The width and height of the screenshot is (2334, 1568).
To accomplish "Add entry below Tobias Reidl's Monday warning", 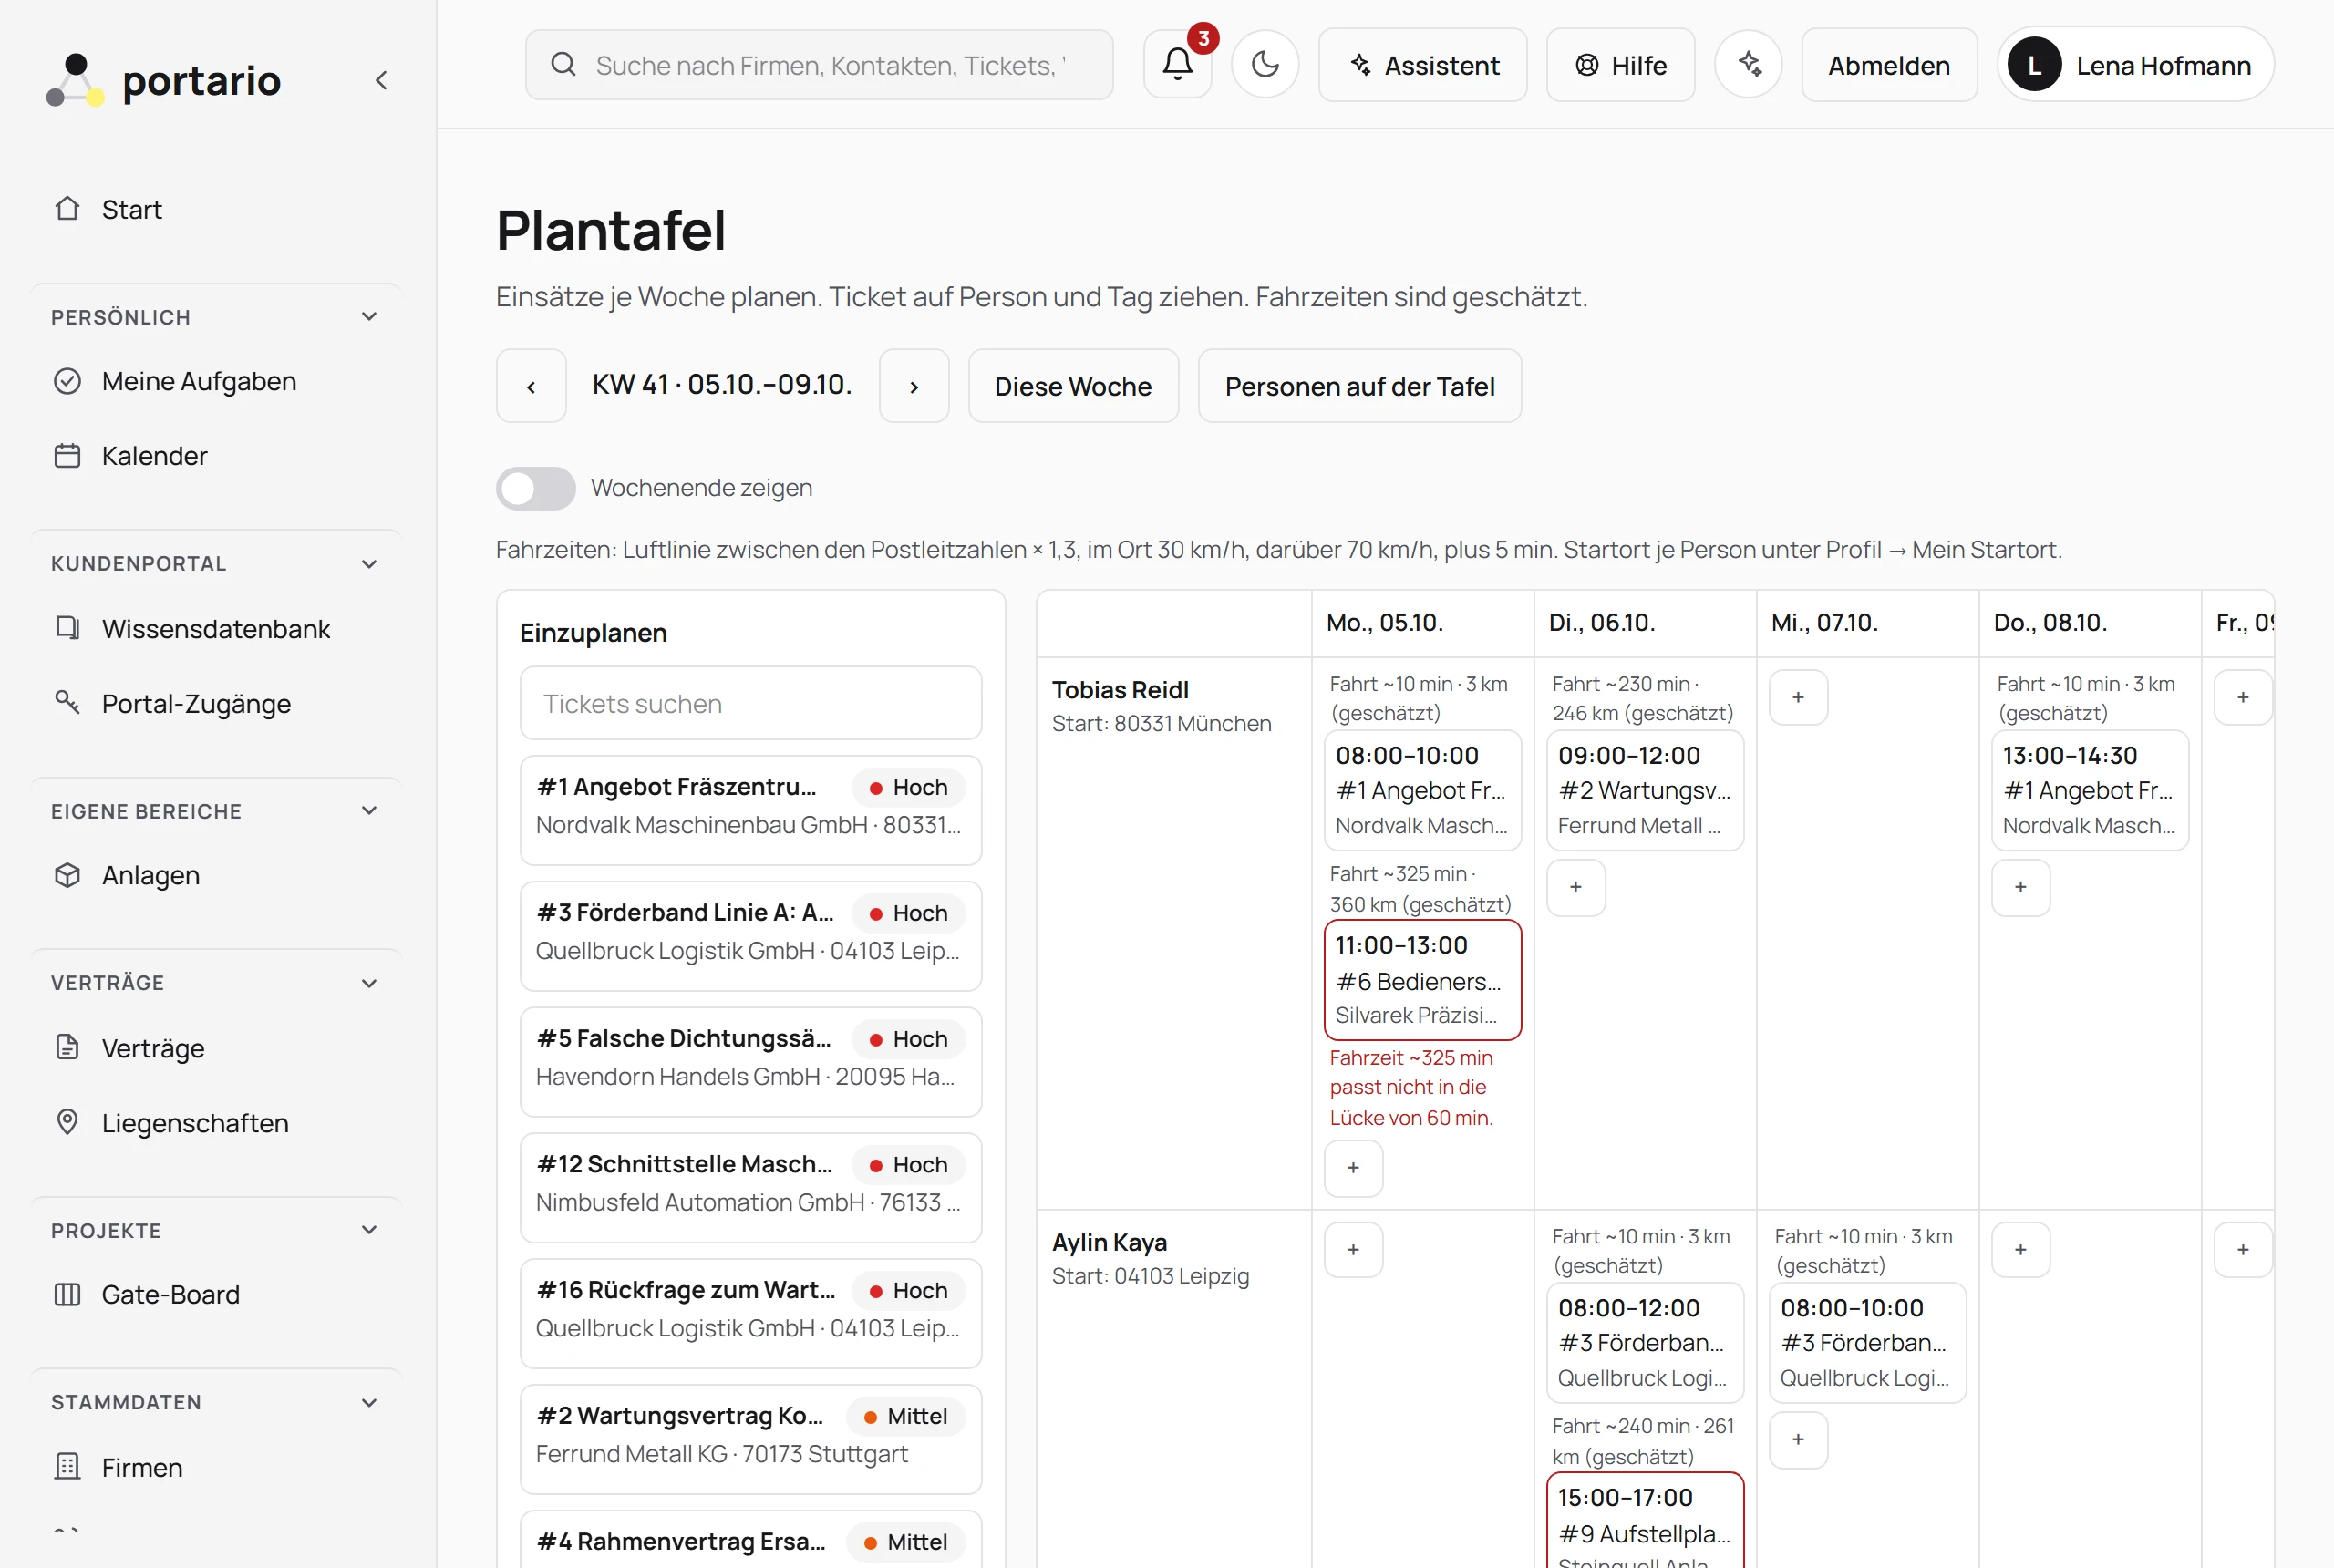I will [x=1353, y=1168].
